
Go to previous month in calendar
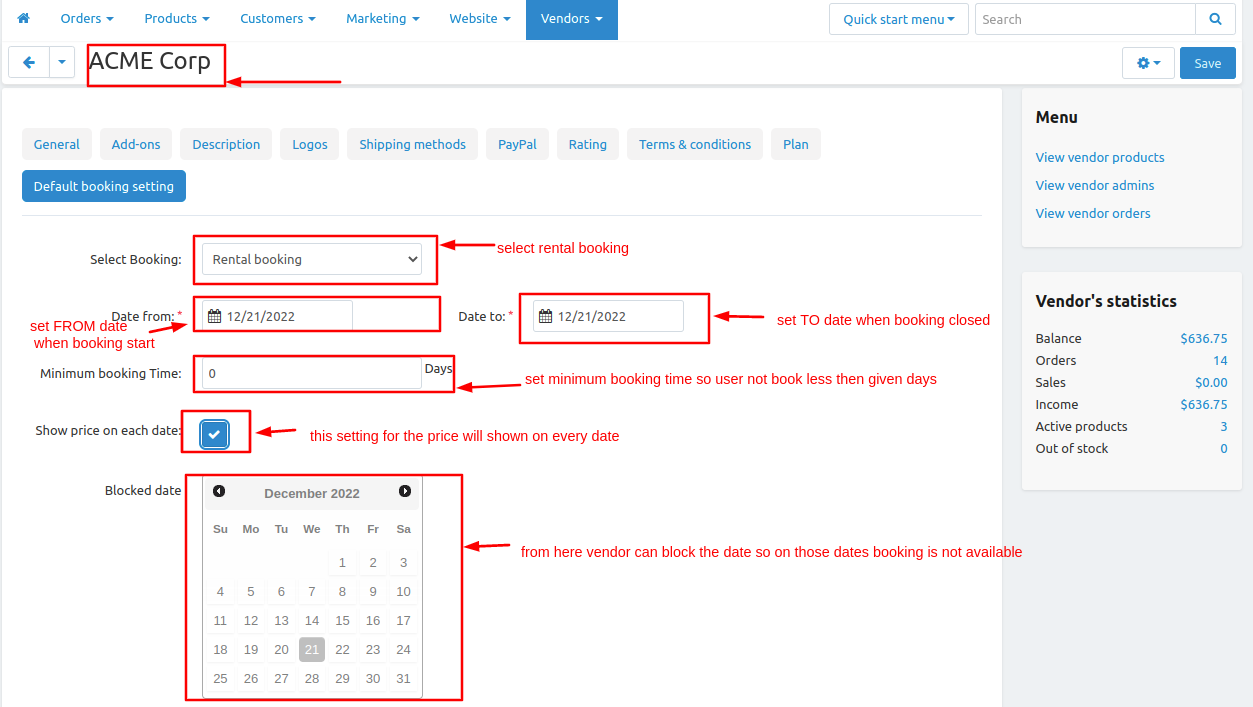tap(219, 491)
